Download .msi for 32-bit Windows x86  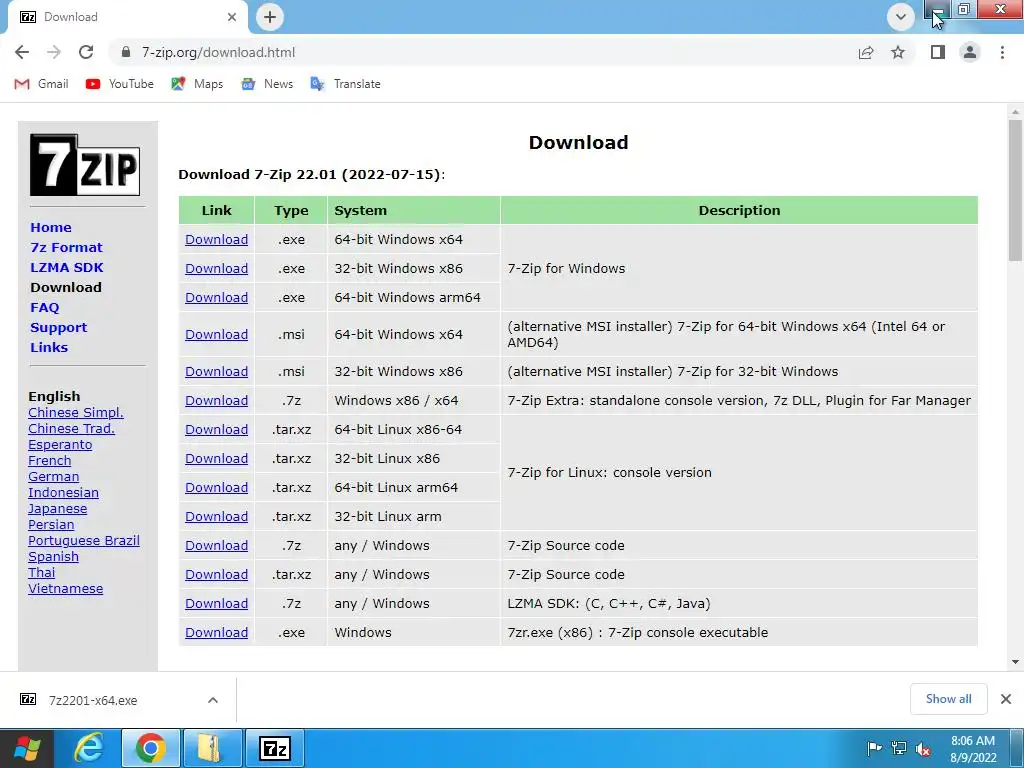216,372
